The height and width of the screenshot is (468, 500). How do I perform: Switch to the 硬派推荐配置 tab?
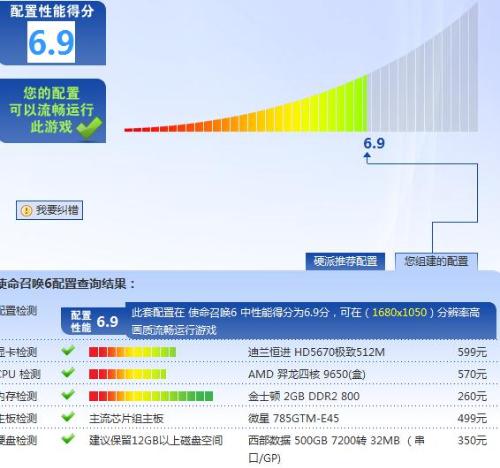coord(345,261)
